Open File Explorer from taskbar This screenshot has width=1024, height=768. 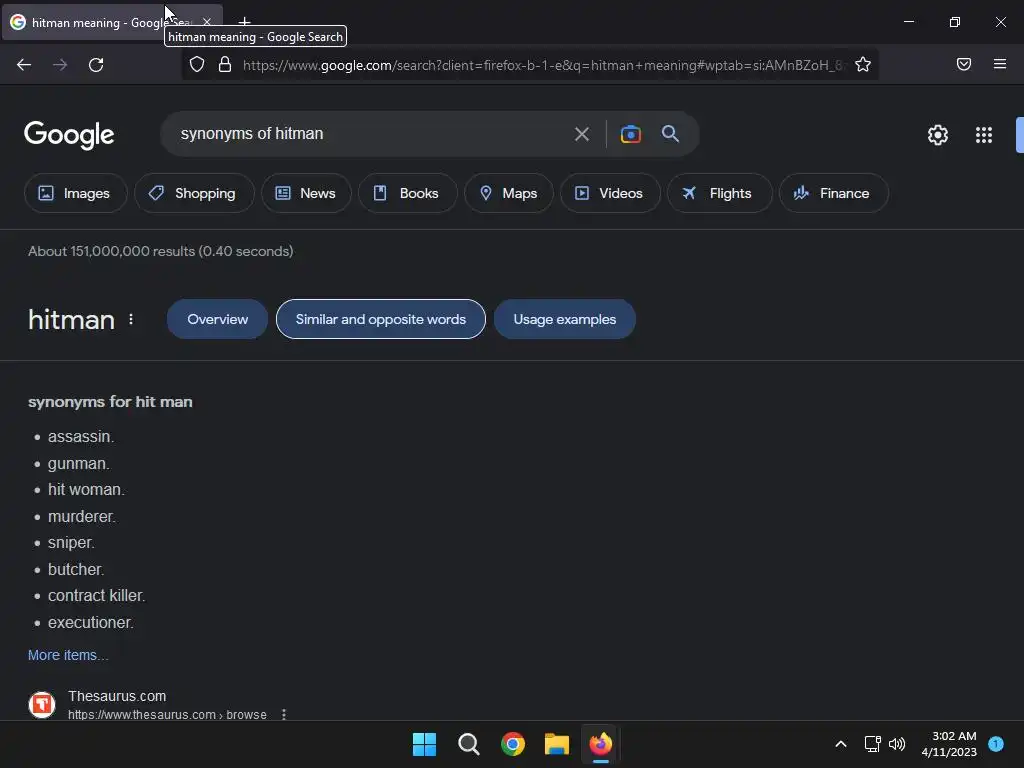coord(557,744)
